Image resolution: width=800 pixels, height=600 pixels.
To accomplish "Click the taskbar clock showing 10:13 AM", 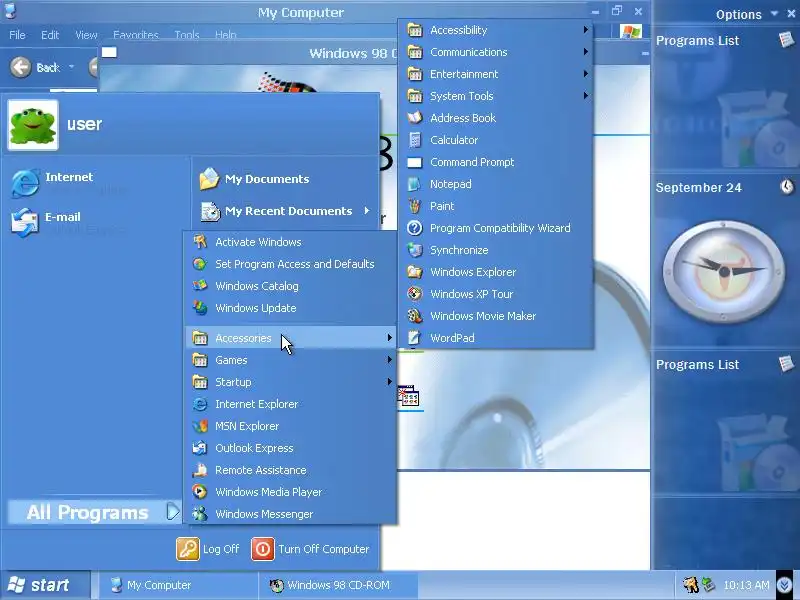I will pyautogui.click(x=746, y=585).
